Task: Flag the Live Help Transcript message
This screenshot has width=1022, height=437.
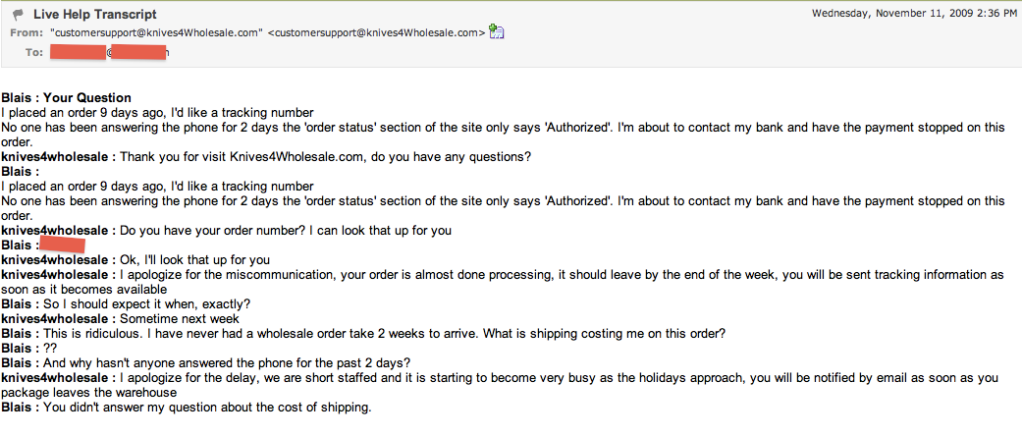Action: pos(18,14)
